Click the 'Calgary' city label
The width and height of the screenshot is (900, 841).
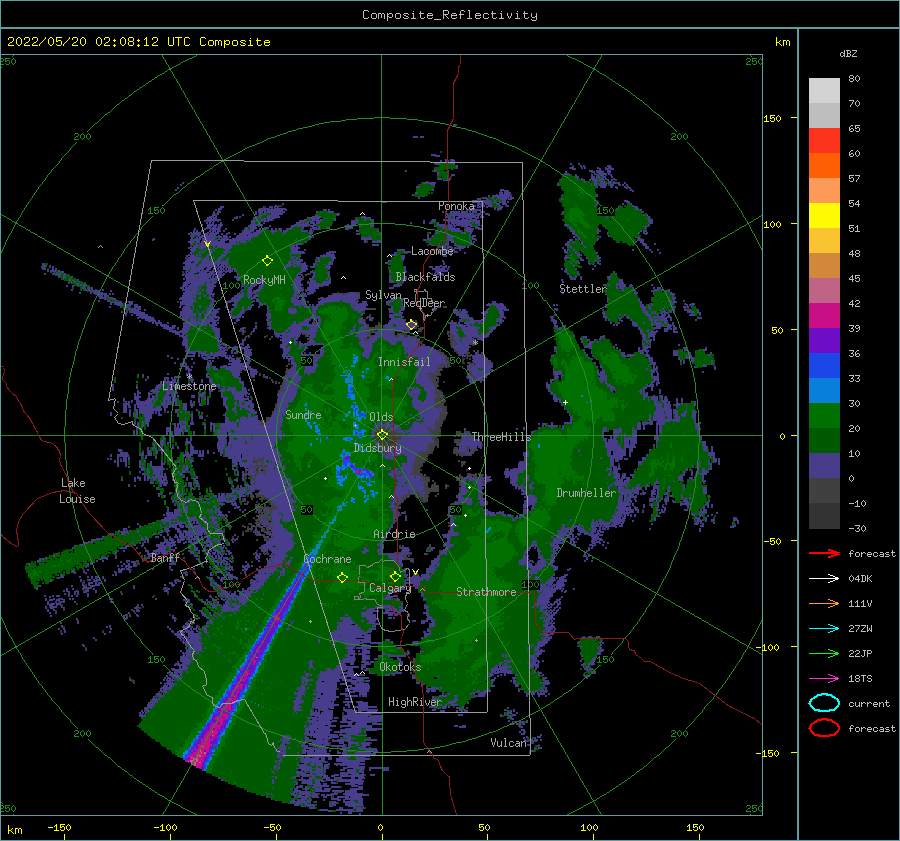point(390,588)
